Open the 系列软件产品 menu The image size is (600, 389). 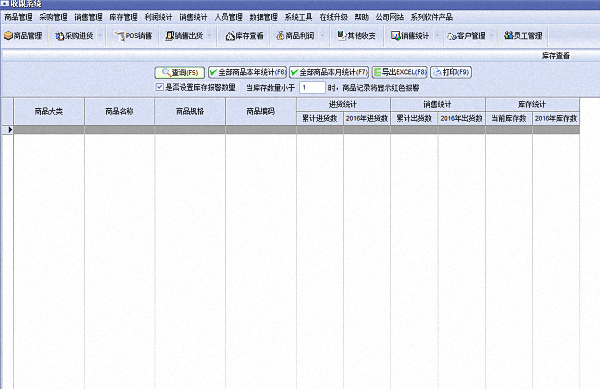tap(432, 17)
